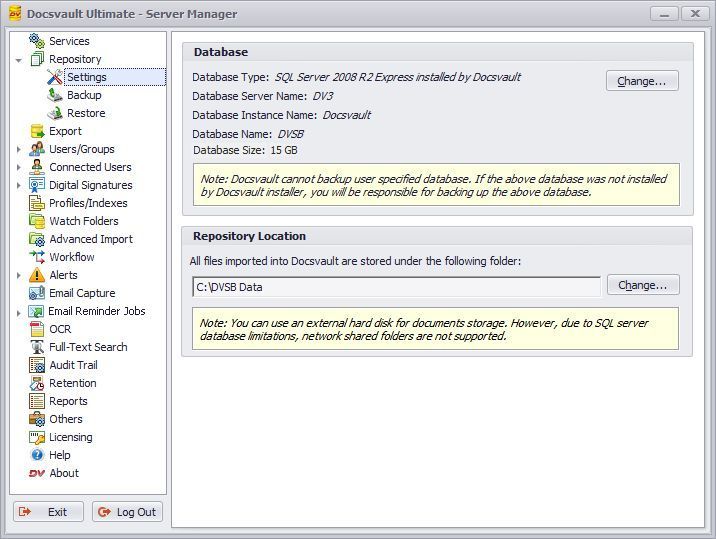Minimize the Server Manager window
Viewport: 716px width, 539px height.
pos(664,14)
